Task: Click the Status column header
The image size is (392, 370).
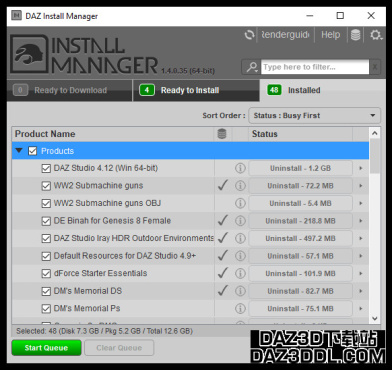Action: click(x=300, y=134)
